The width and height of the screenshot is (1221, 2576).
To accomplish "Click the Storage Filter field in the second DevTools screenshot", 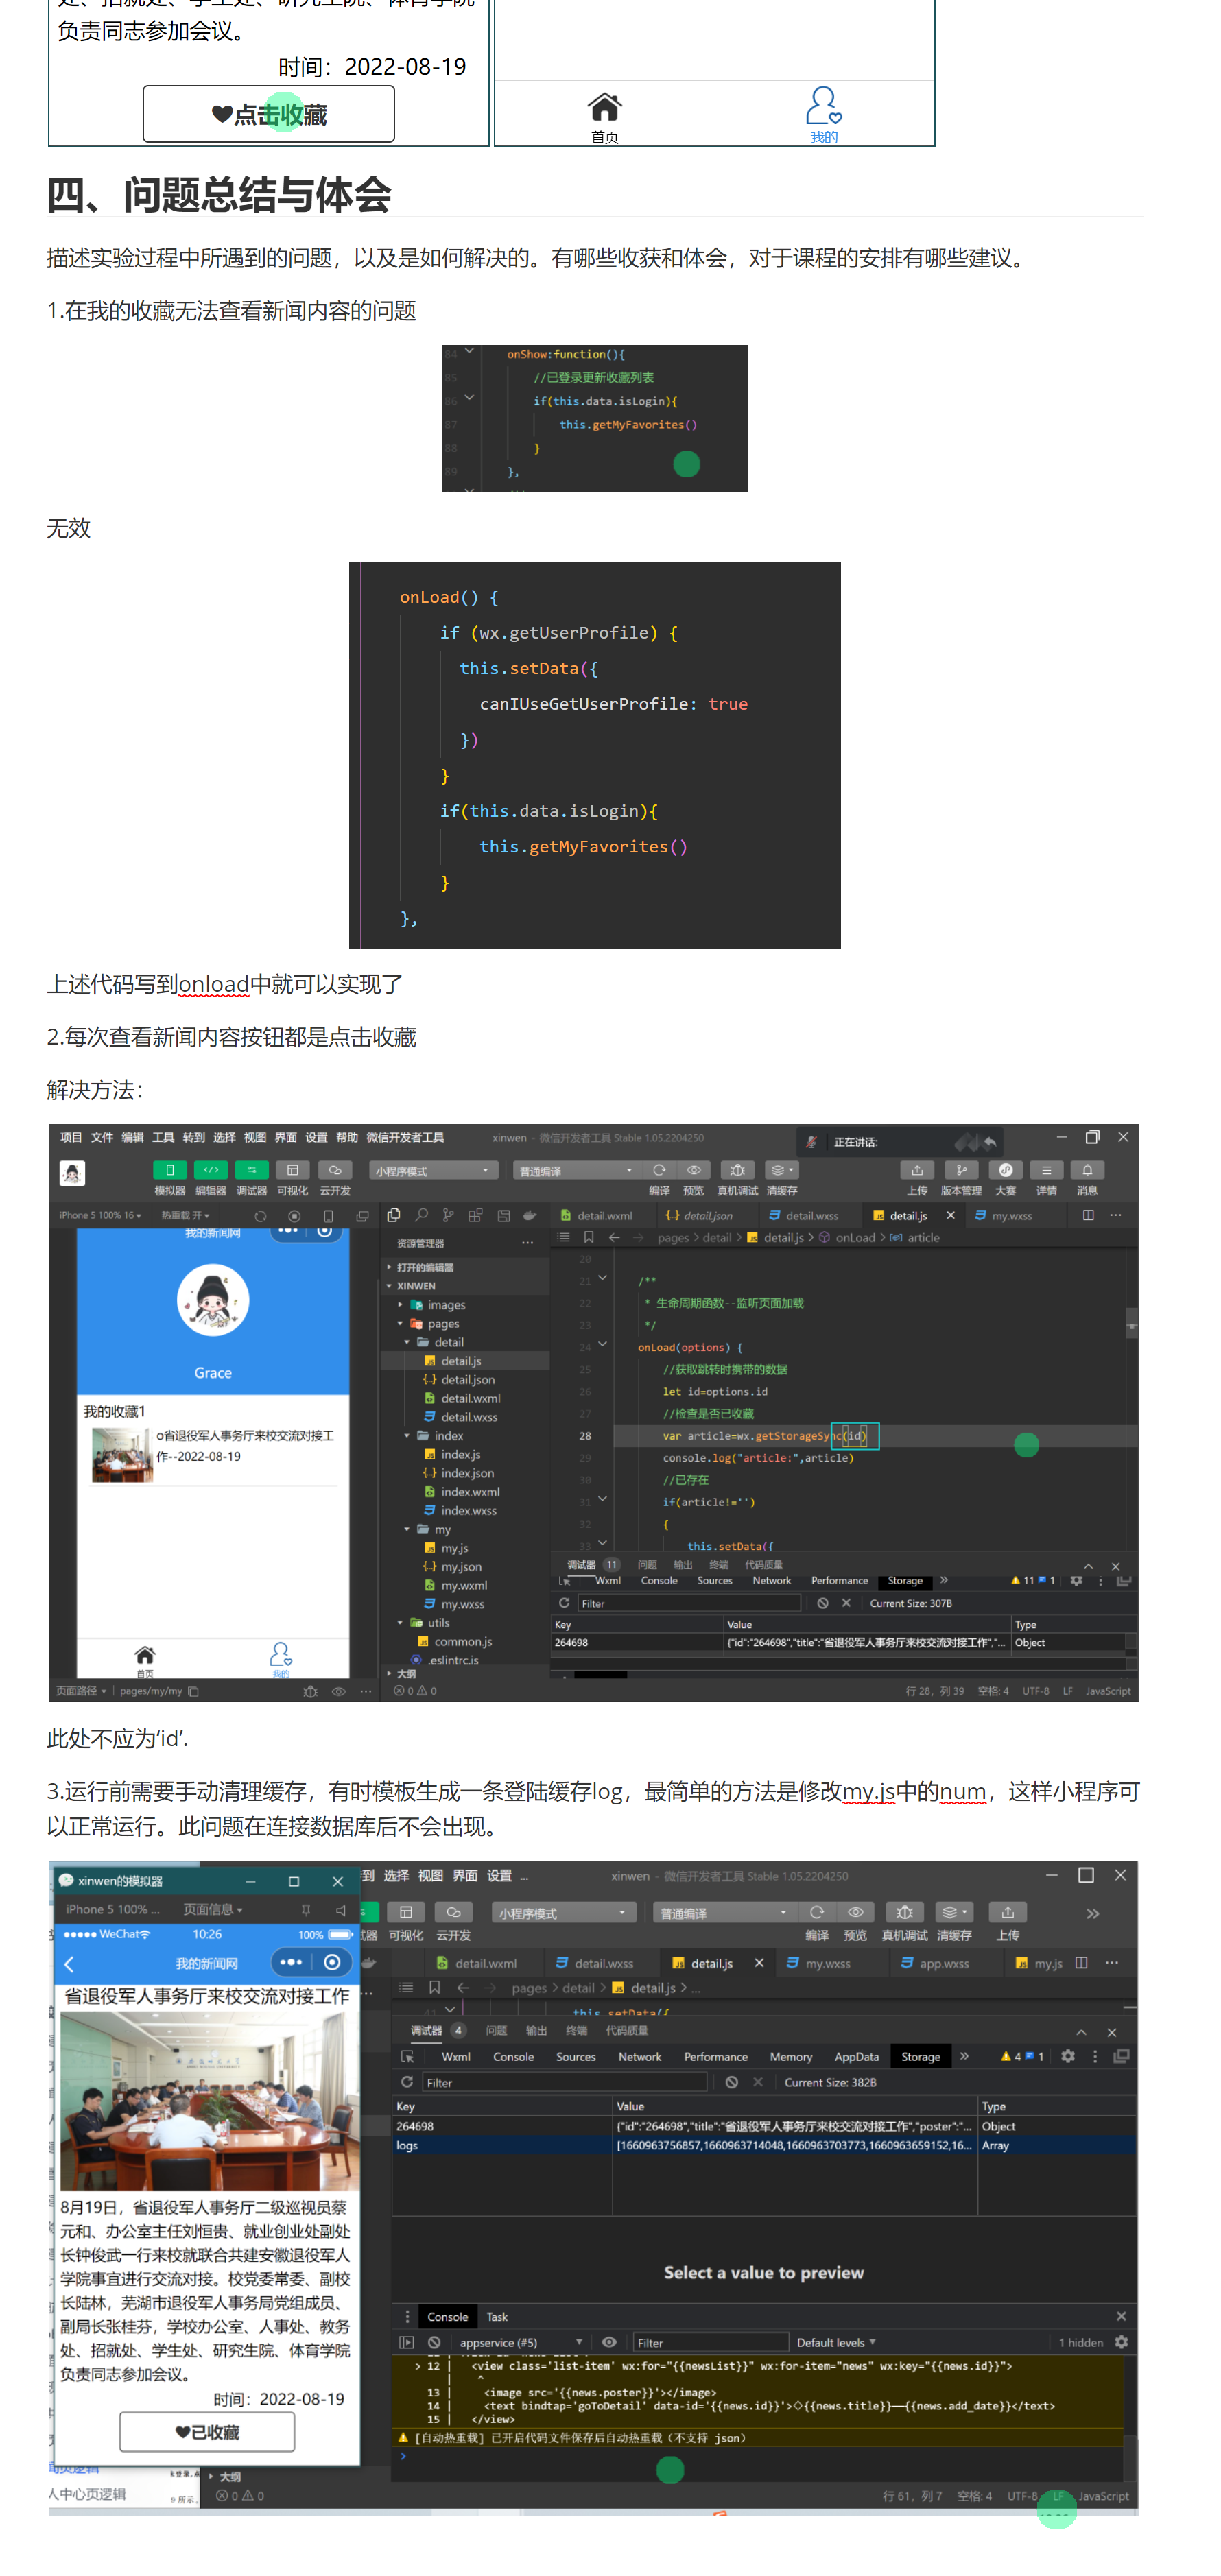I will [564, 2082].
